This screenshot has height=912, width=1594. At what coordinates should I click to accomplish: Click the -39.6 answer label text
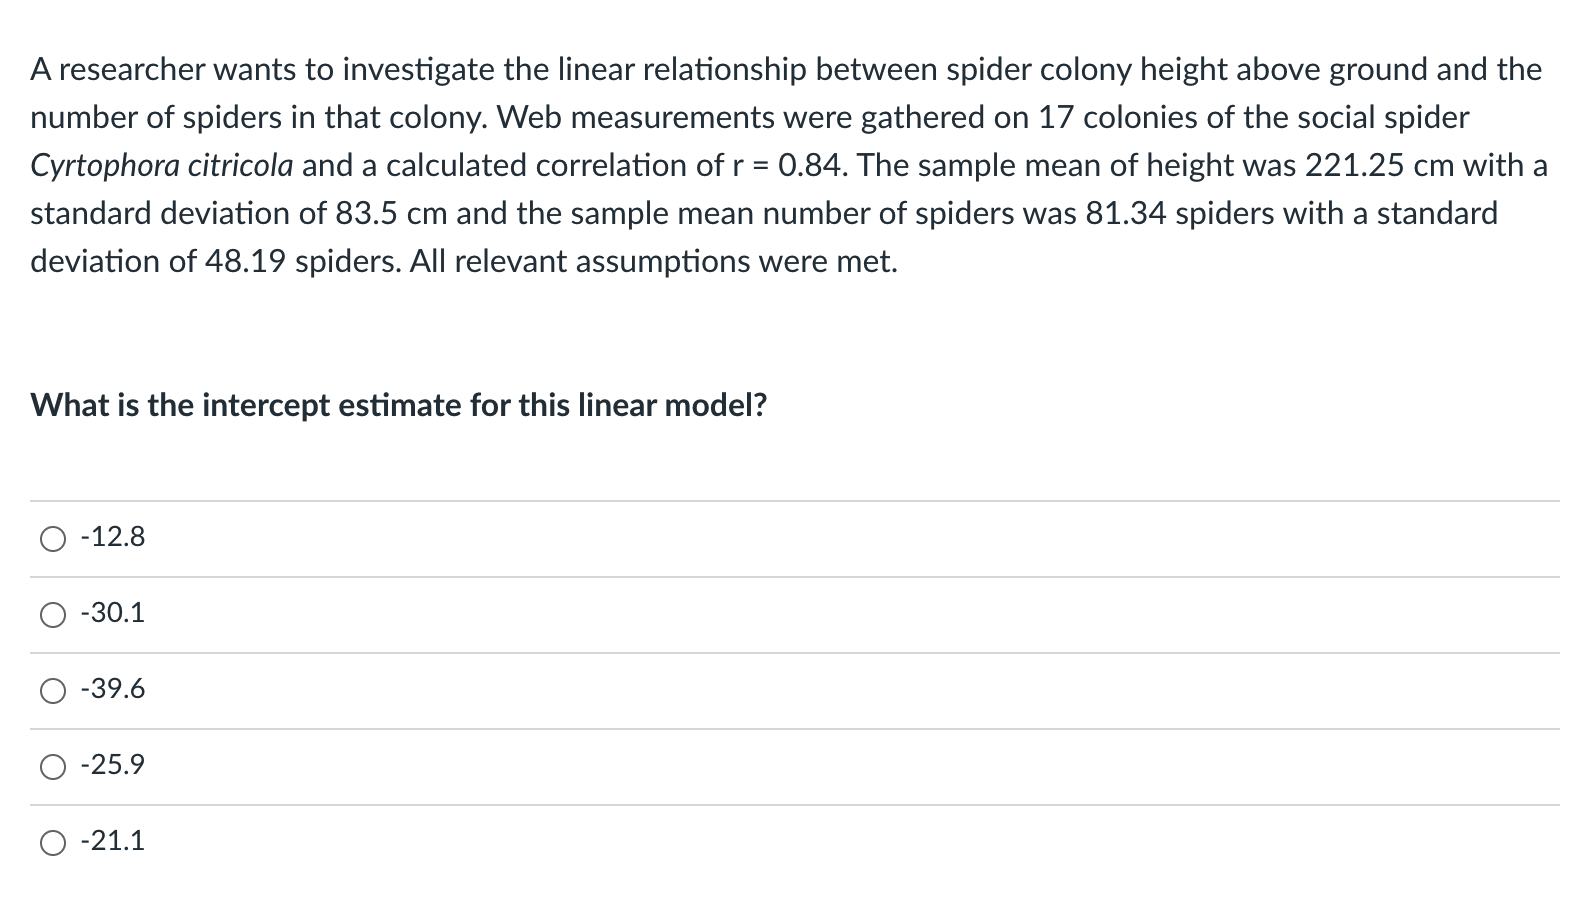113,689
